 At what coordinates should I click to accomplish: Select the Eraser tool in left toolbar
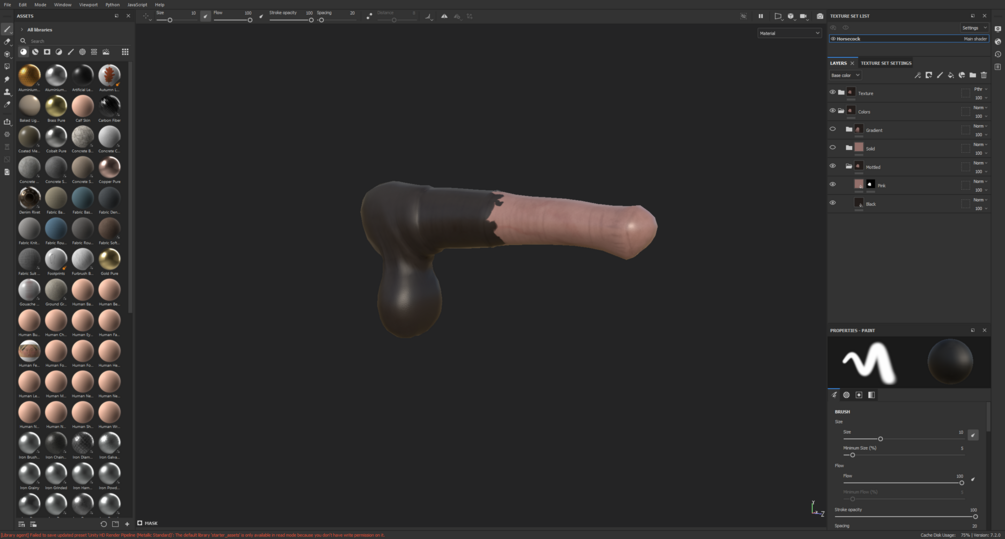coord(7,42)
